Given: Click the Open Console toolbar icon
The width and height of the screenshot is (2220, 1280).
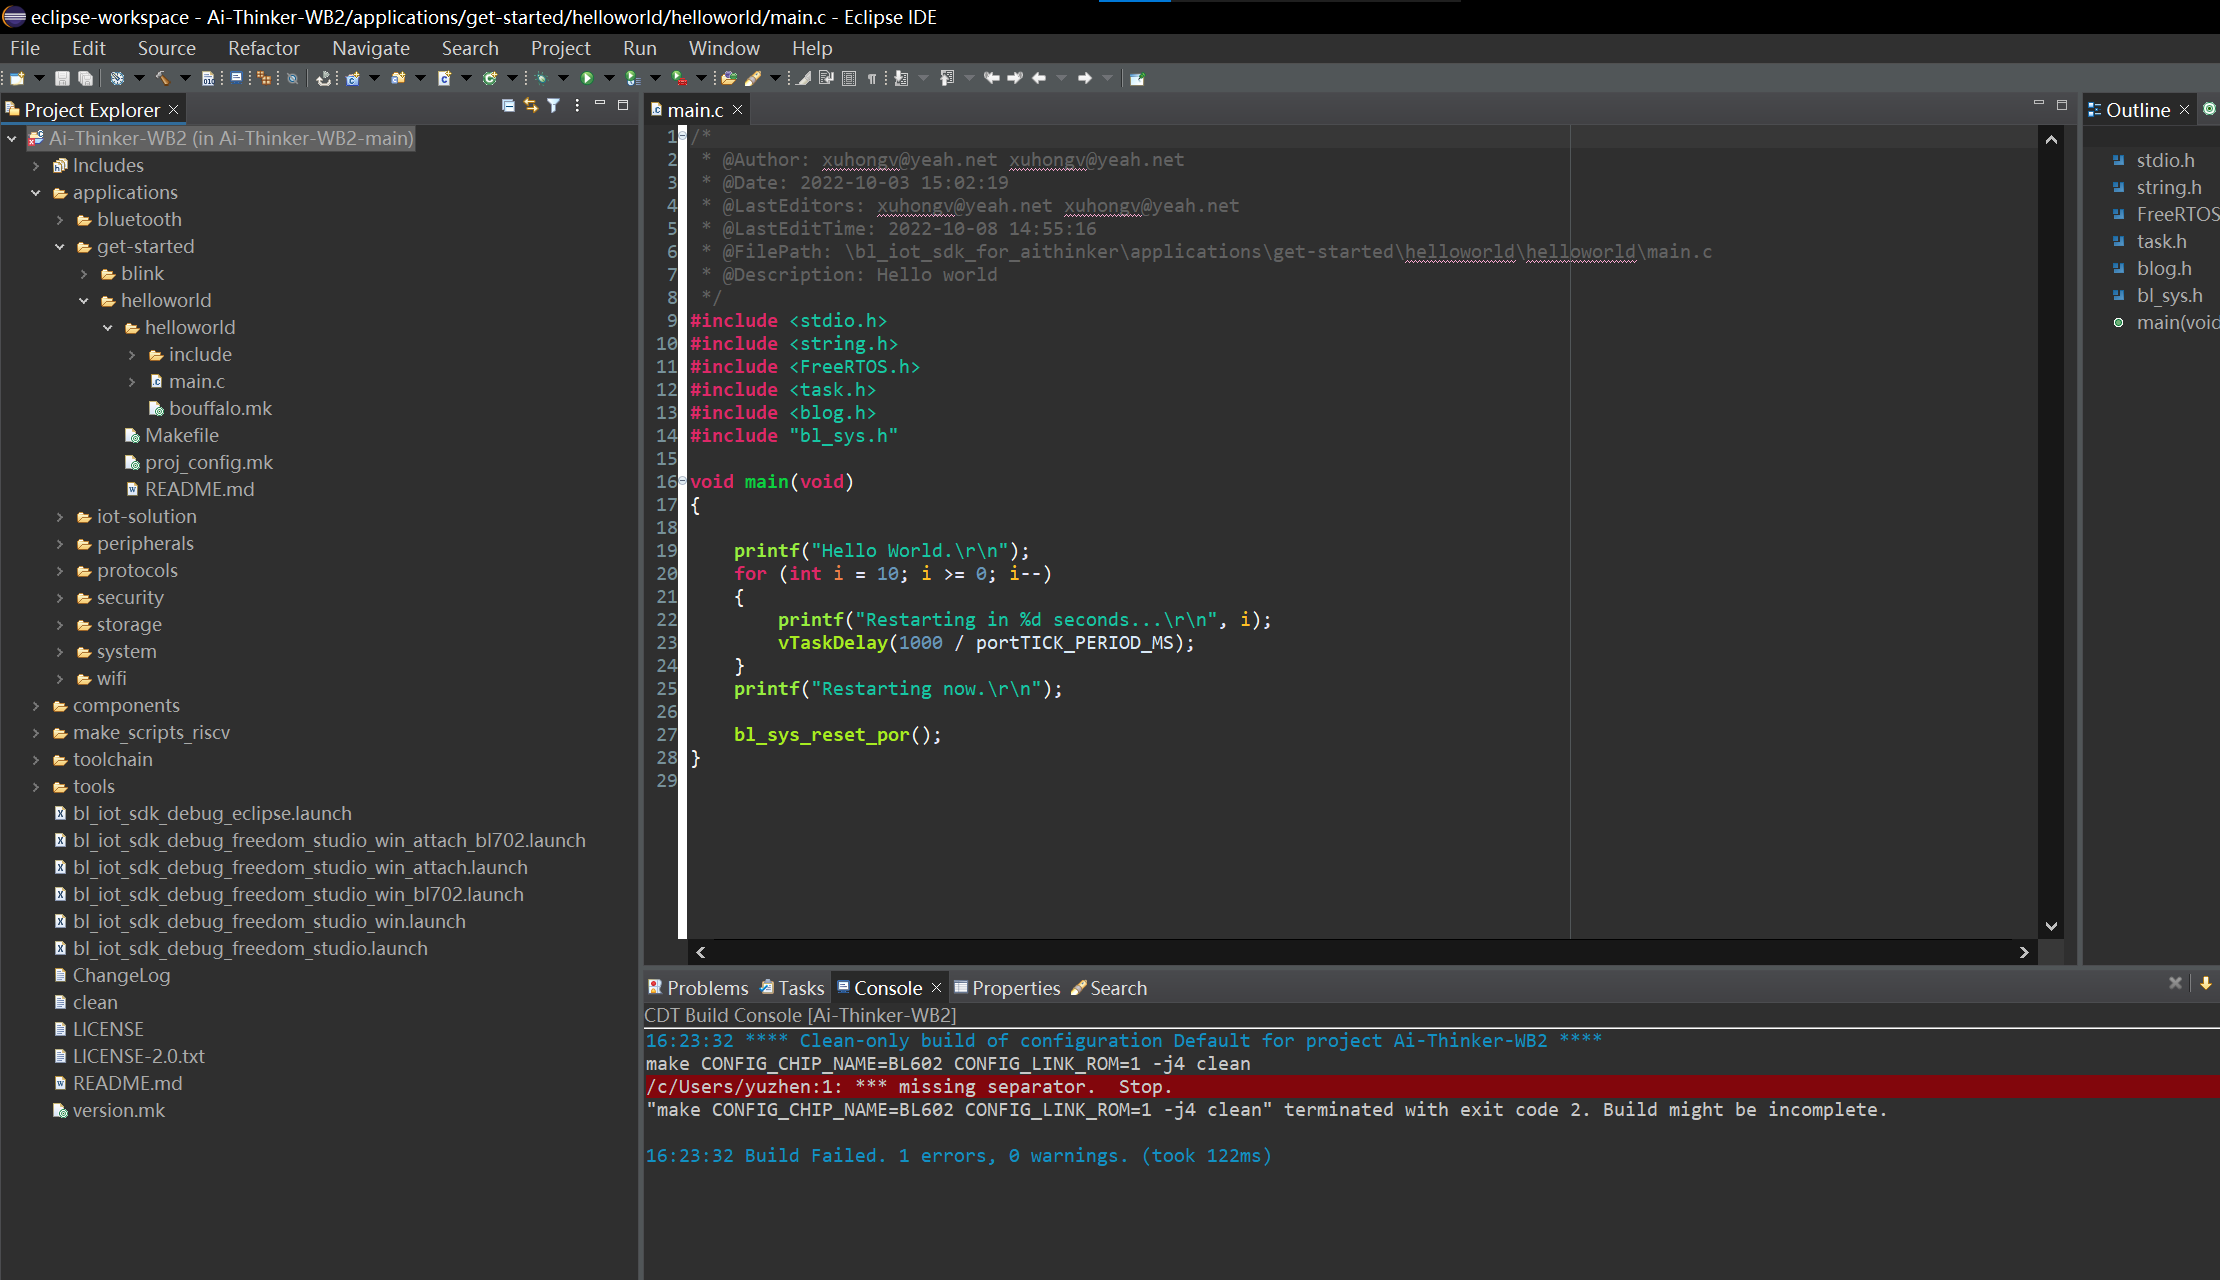Looking at the screenshot, I should (x=236, y=77).
